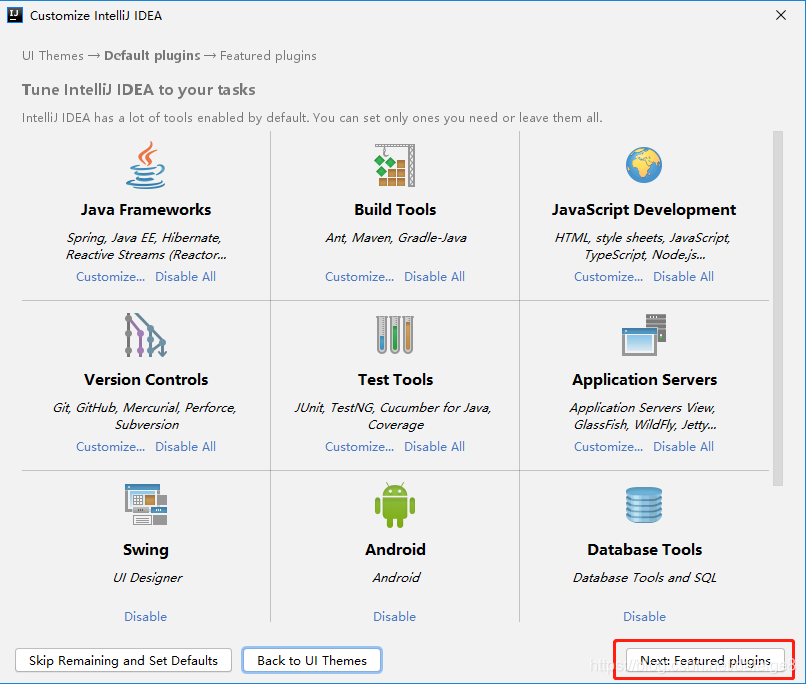
Task: Click the Build Tools crane icon
Action: [395, 165]
